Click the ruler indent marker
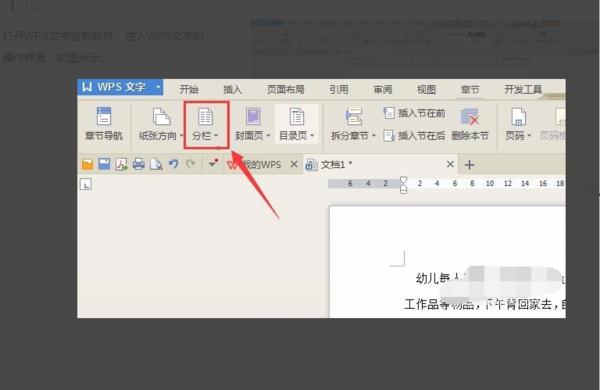This screenshot has height=390, width=600. pyautogui.click(x=403, y=185)
